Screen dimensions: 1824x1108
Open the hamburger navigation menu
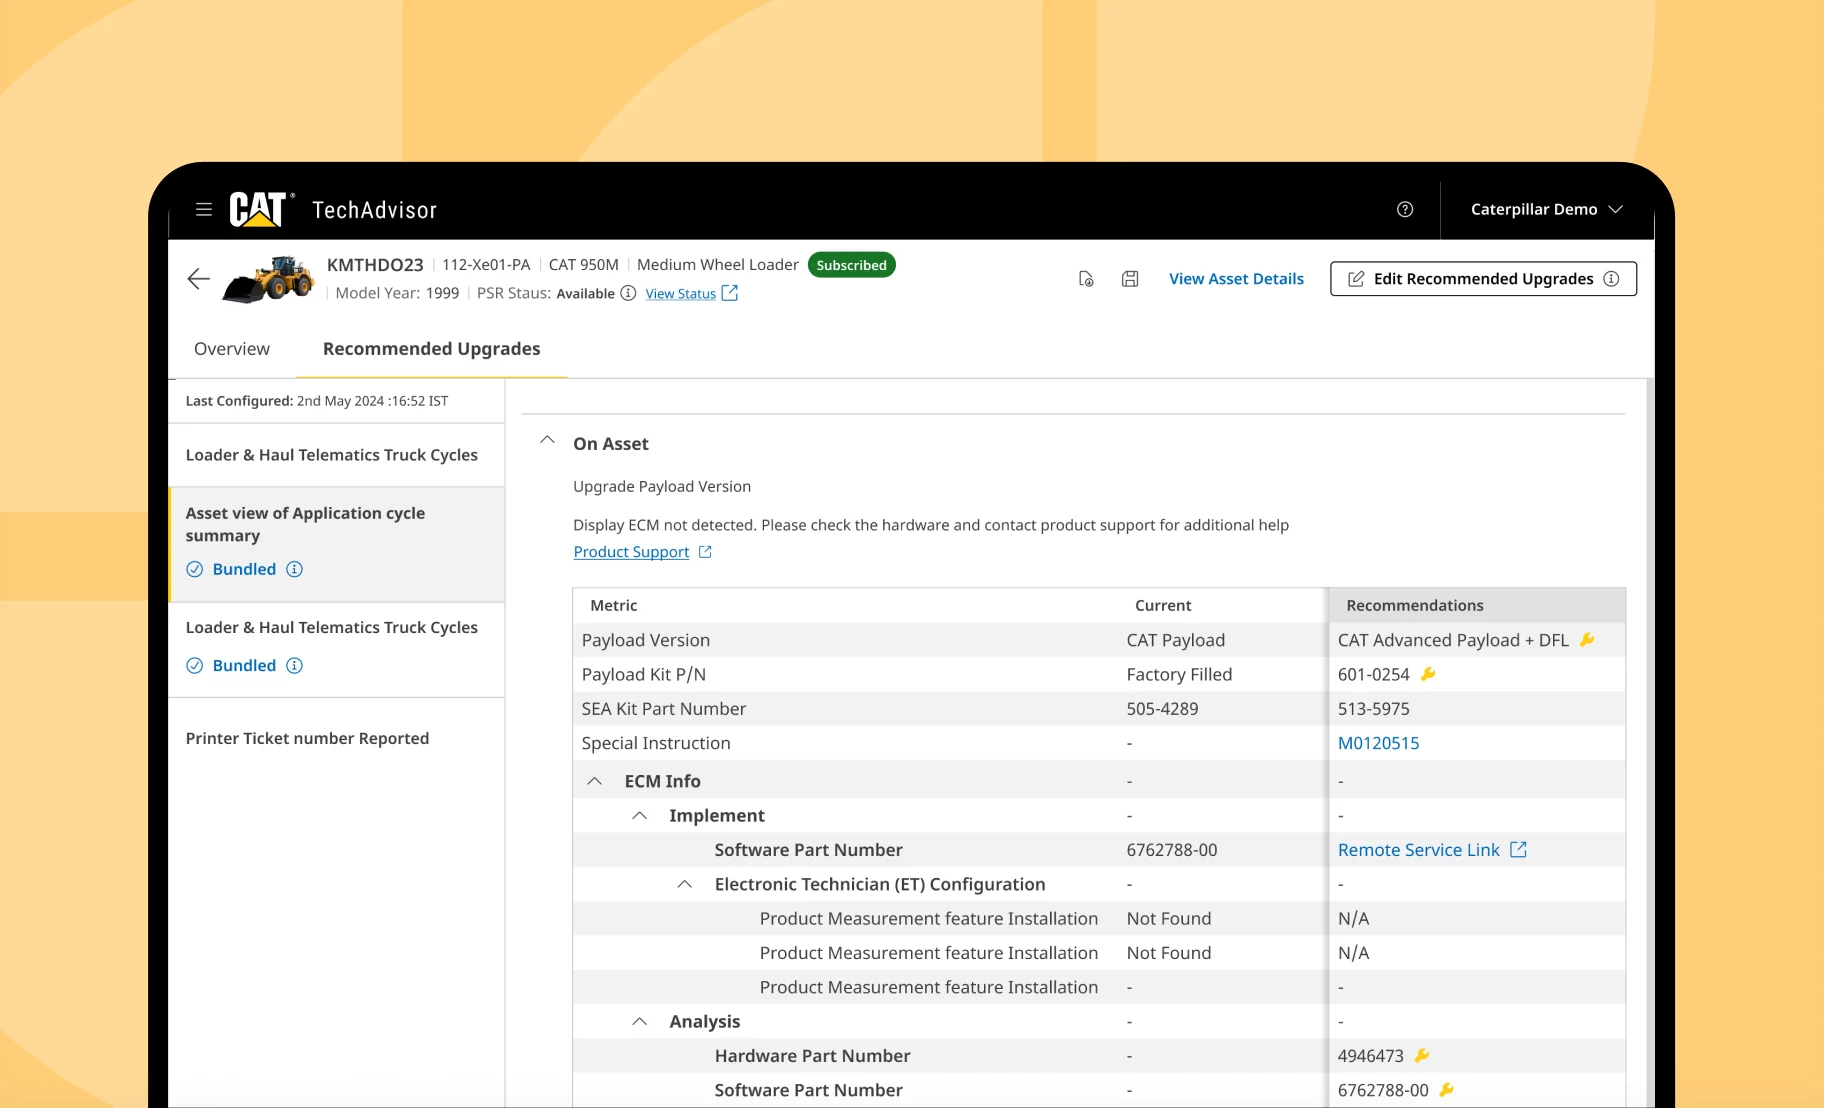(204, 210)
